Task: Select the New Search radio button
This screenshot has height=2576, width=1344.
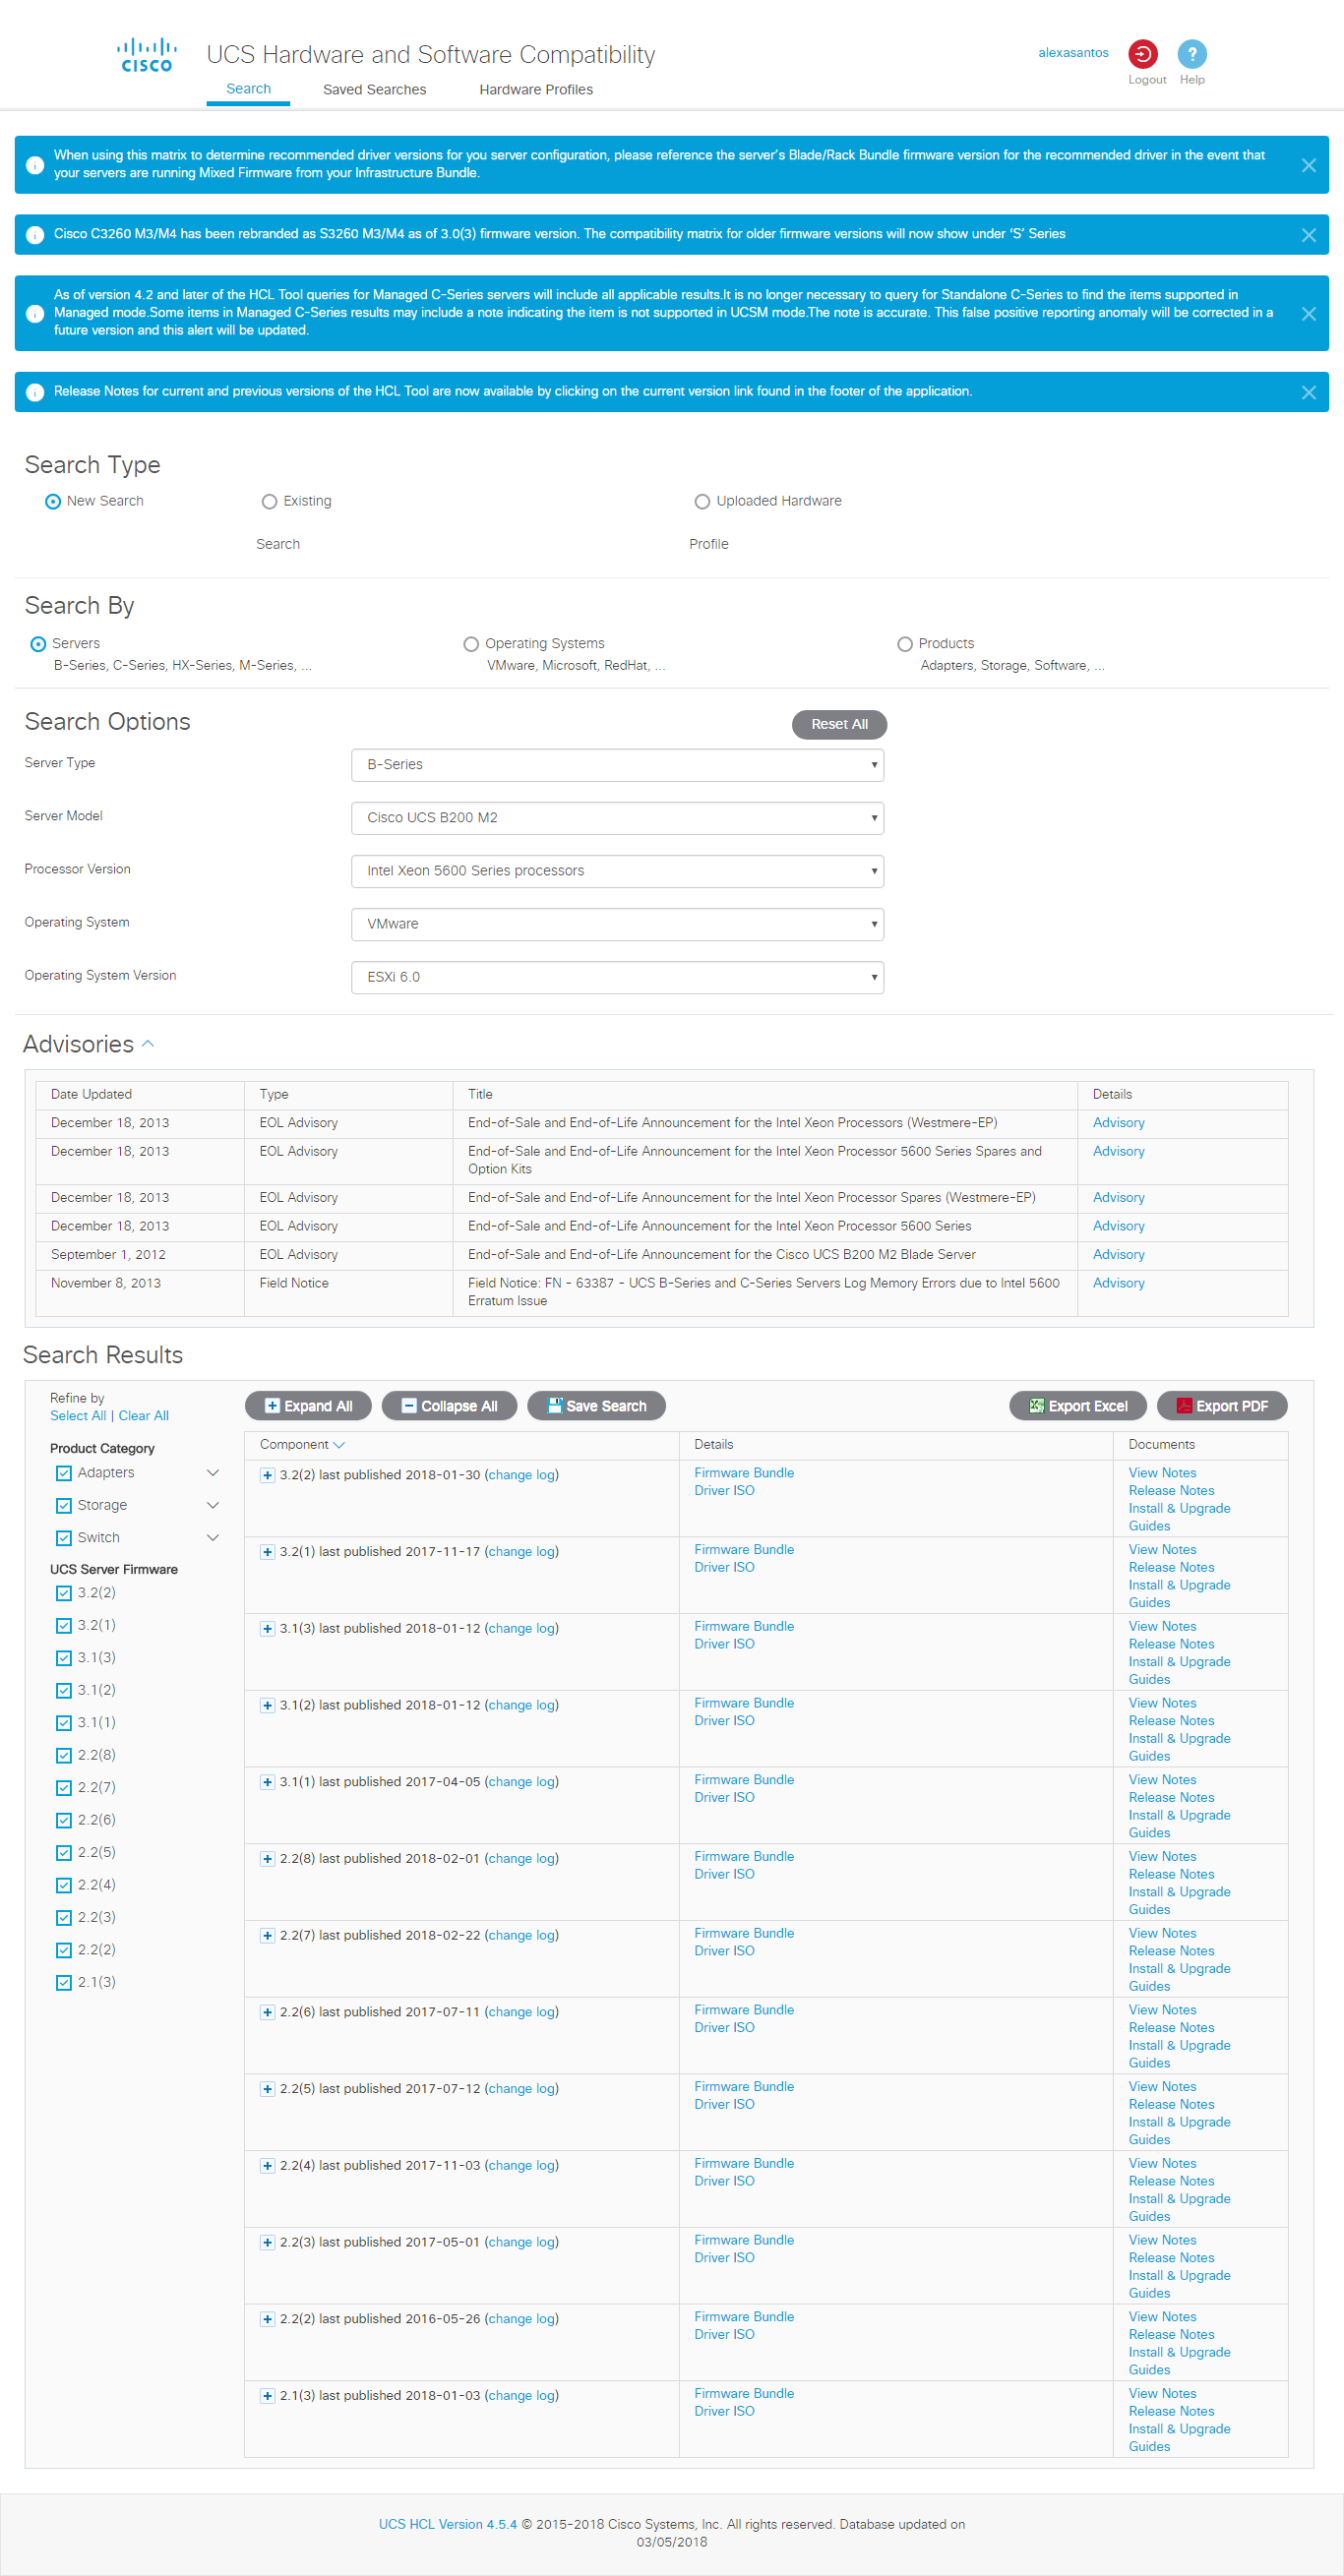Action: [x=53, y=502]
